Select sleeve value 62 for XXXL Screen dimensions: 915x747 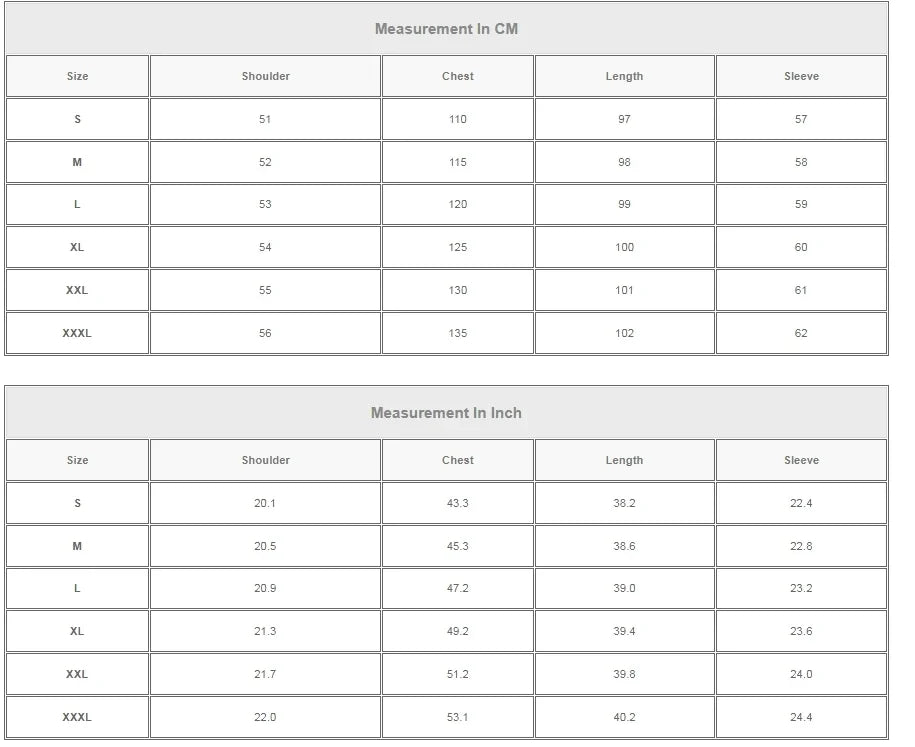(x=801, y=333)
